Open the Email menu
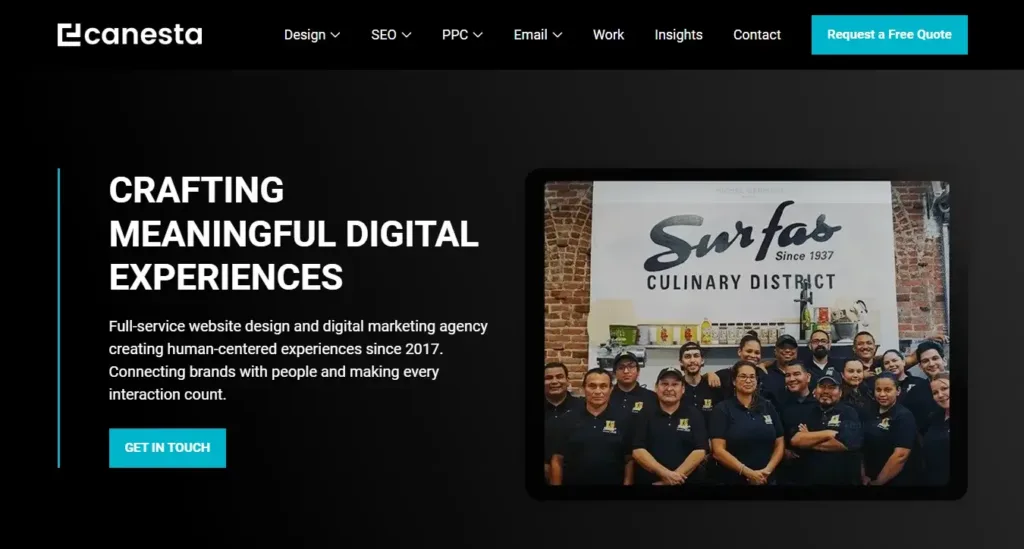Screen dimensions: 1024x549 coord(530,35)
